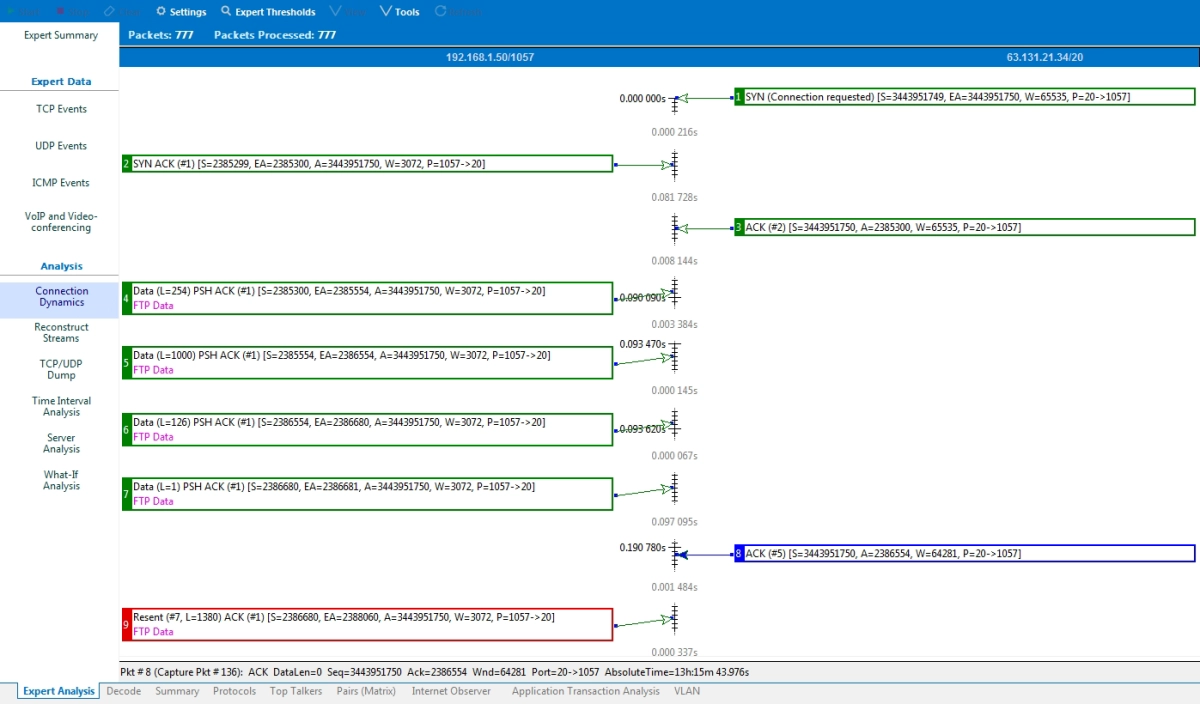Click the 0.003 384s time delta
This screenshot has height=704, width=1200.
pyautogui.click(x=674, y=325)
